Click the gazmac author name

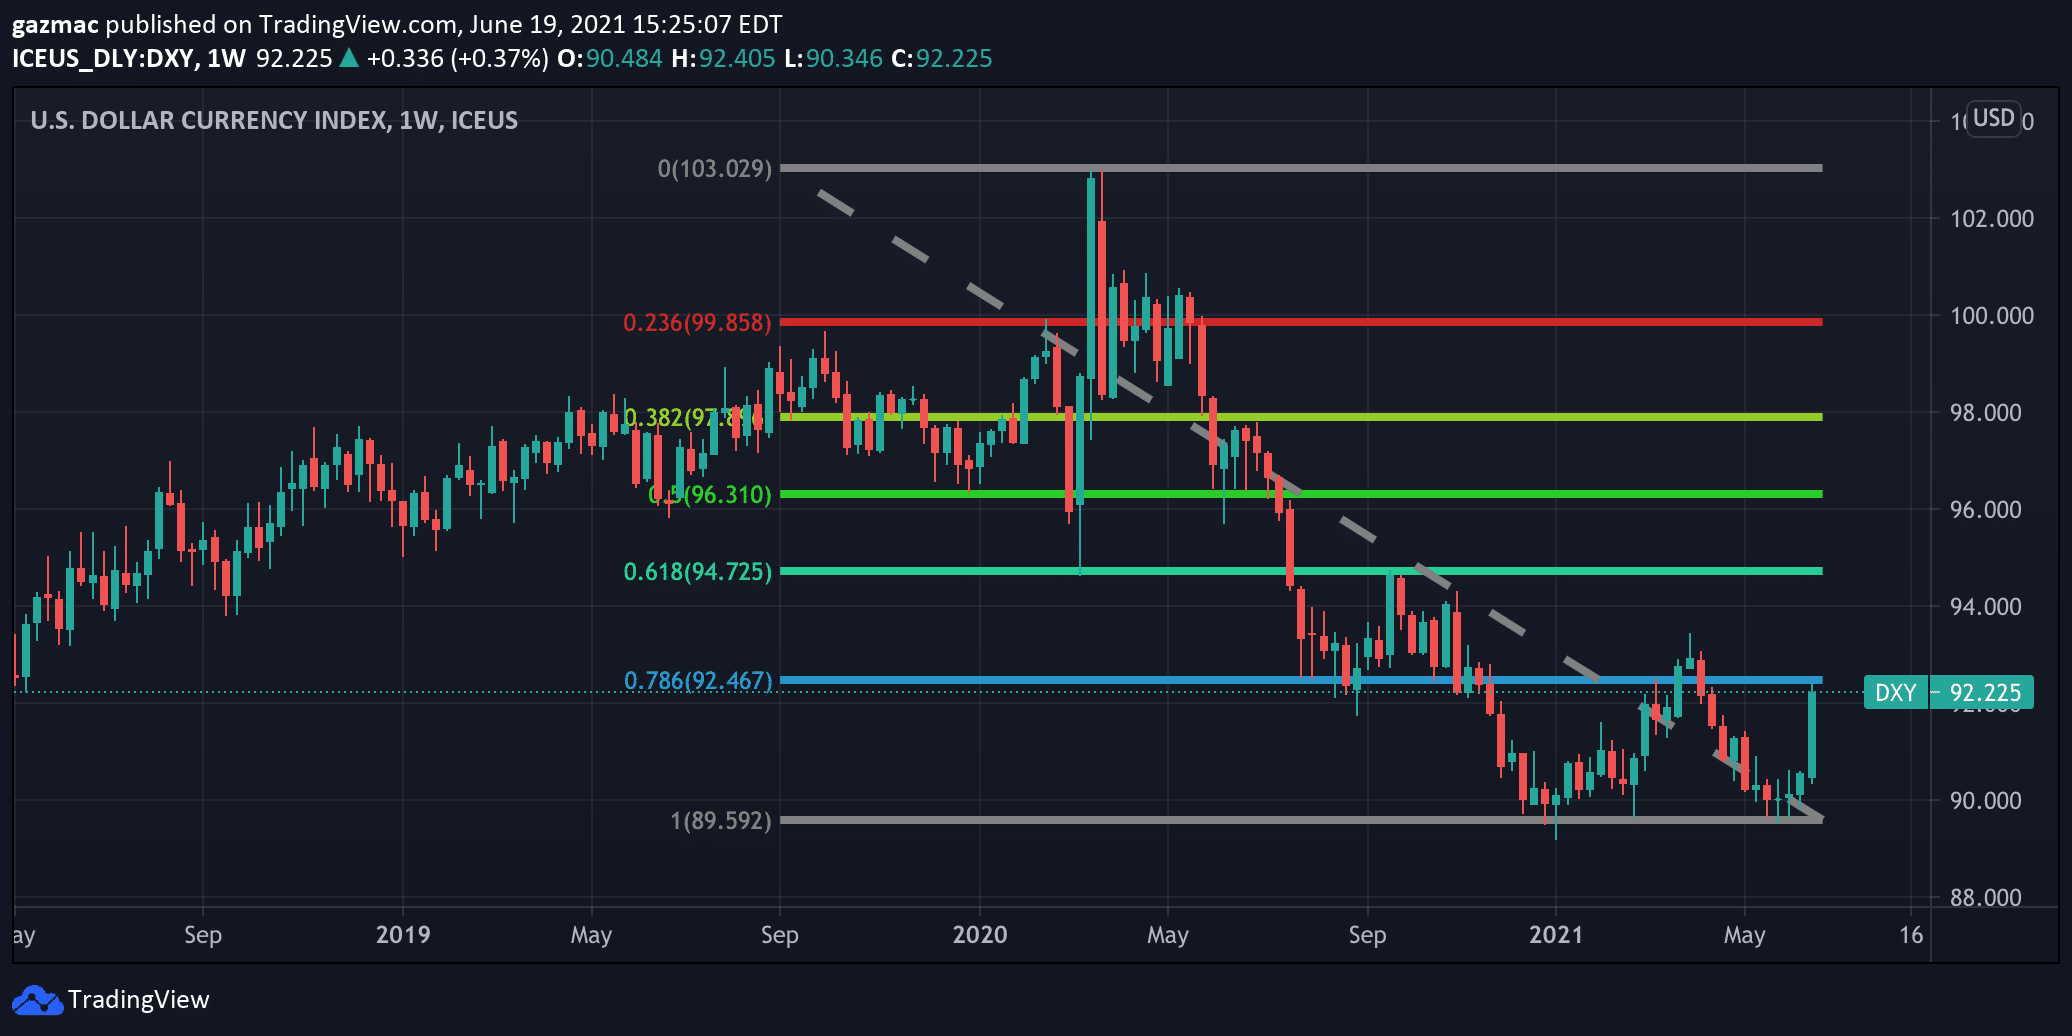(x=55, y=24)
